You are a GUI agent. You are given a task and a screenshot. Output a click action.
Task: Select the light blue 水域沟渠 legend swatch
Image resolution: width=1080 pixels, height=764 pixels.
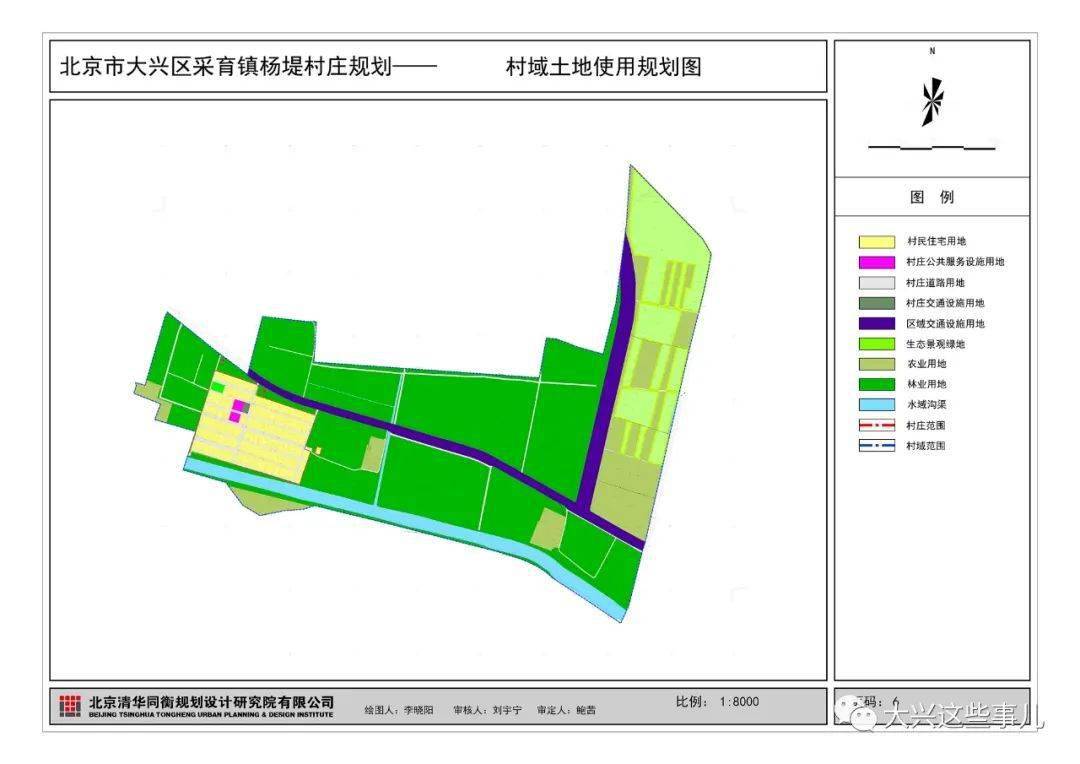click(x=876, y=405)
